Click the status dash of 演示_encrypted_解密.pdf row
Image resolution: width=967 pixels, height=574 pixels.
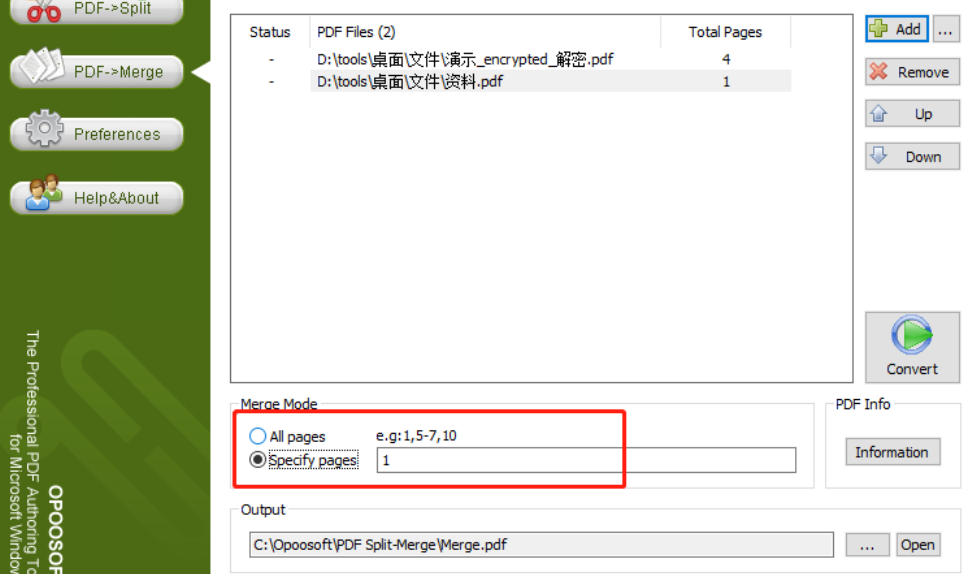tap(271, 59)
